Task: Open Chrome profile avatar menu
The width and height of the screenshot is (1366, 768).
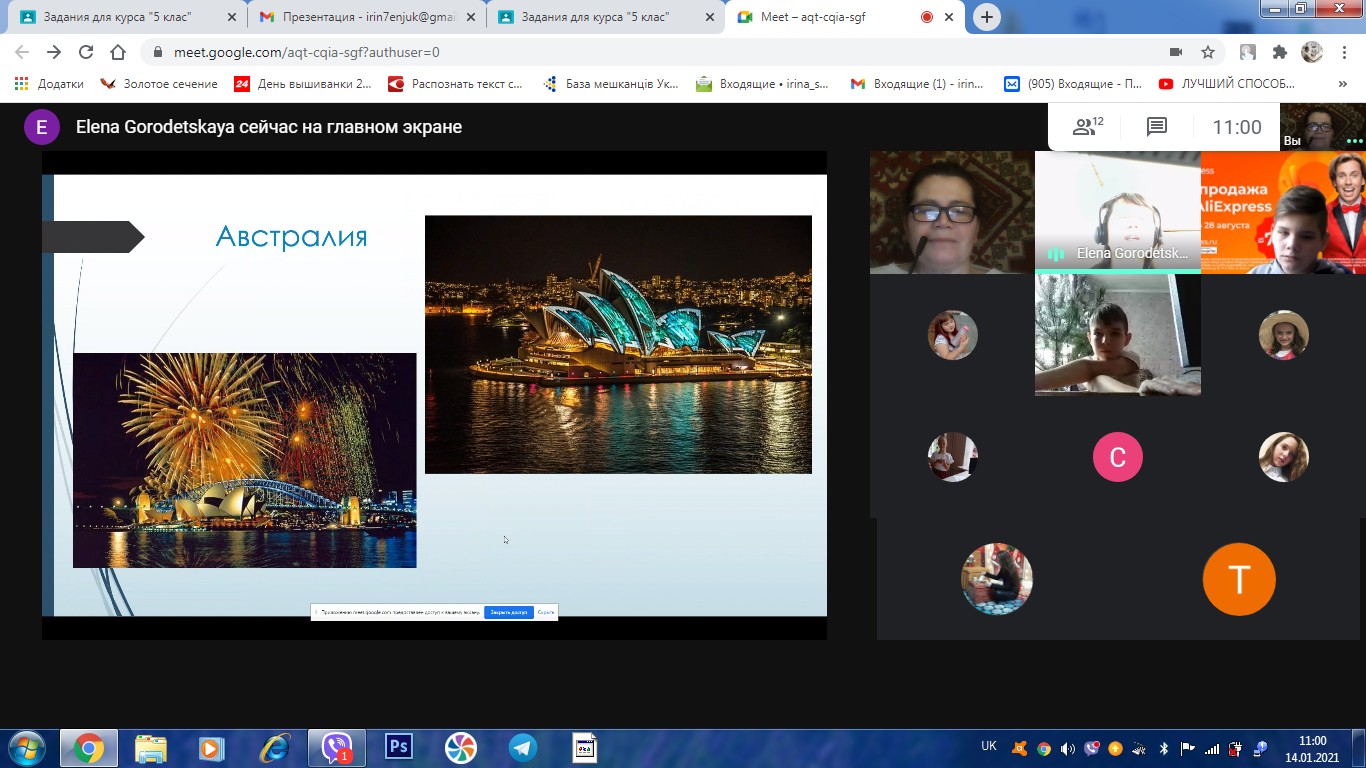Action: tap(1311, 52)
